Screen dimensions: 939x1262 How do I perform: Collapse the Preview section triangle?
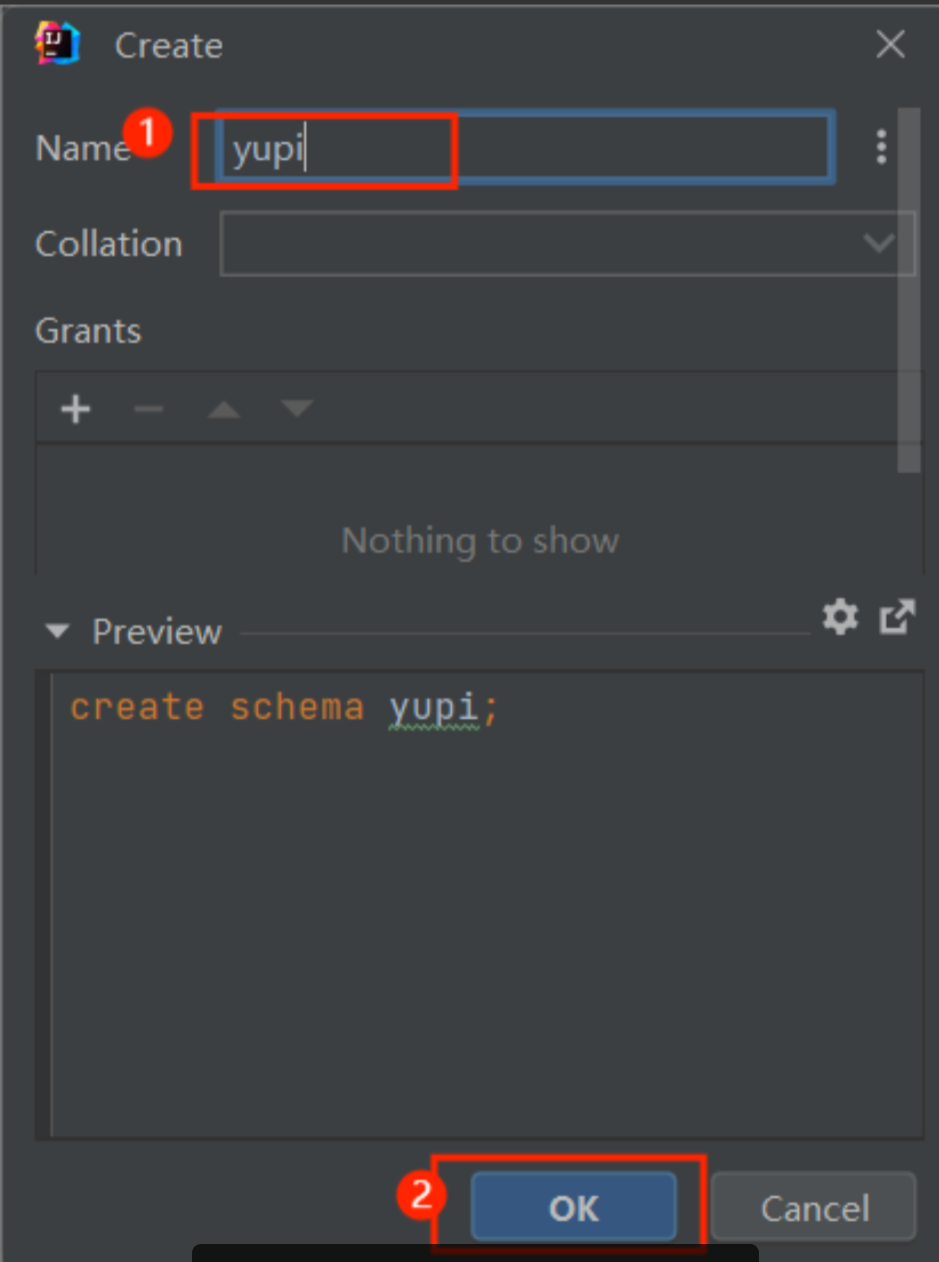[58, 632]
